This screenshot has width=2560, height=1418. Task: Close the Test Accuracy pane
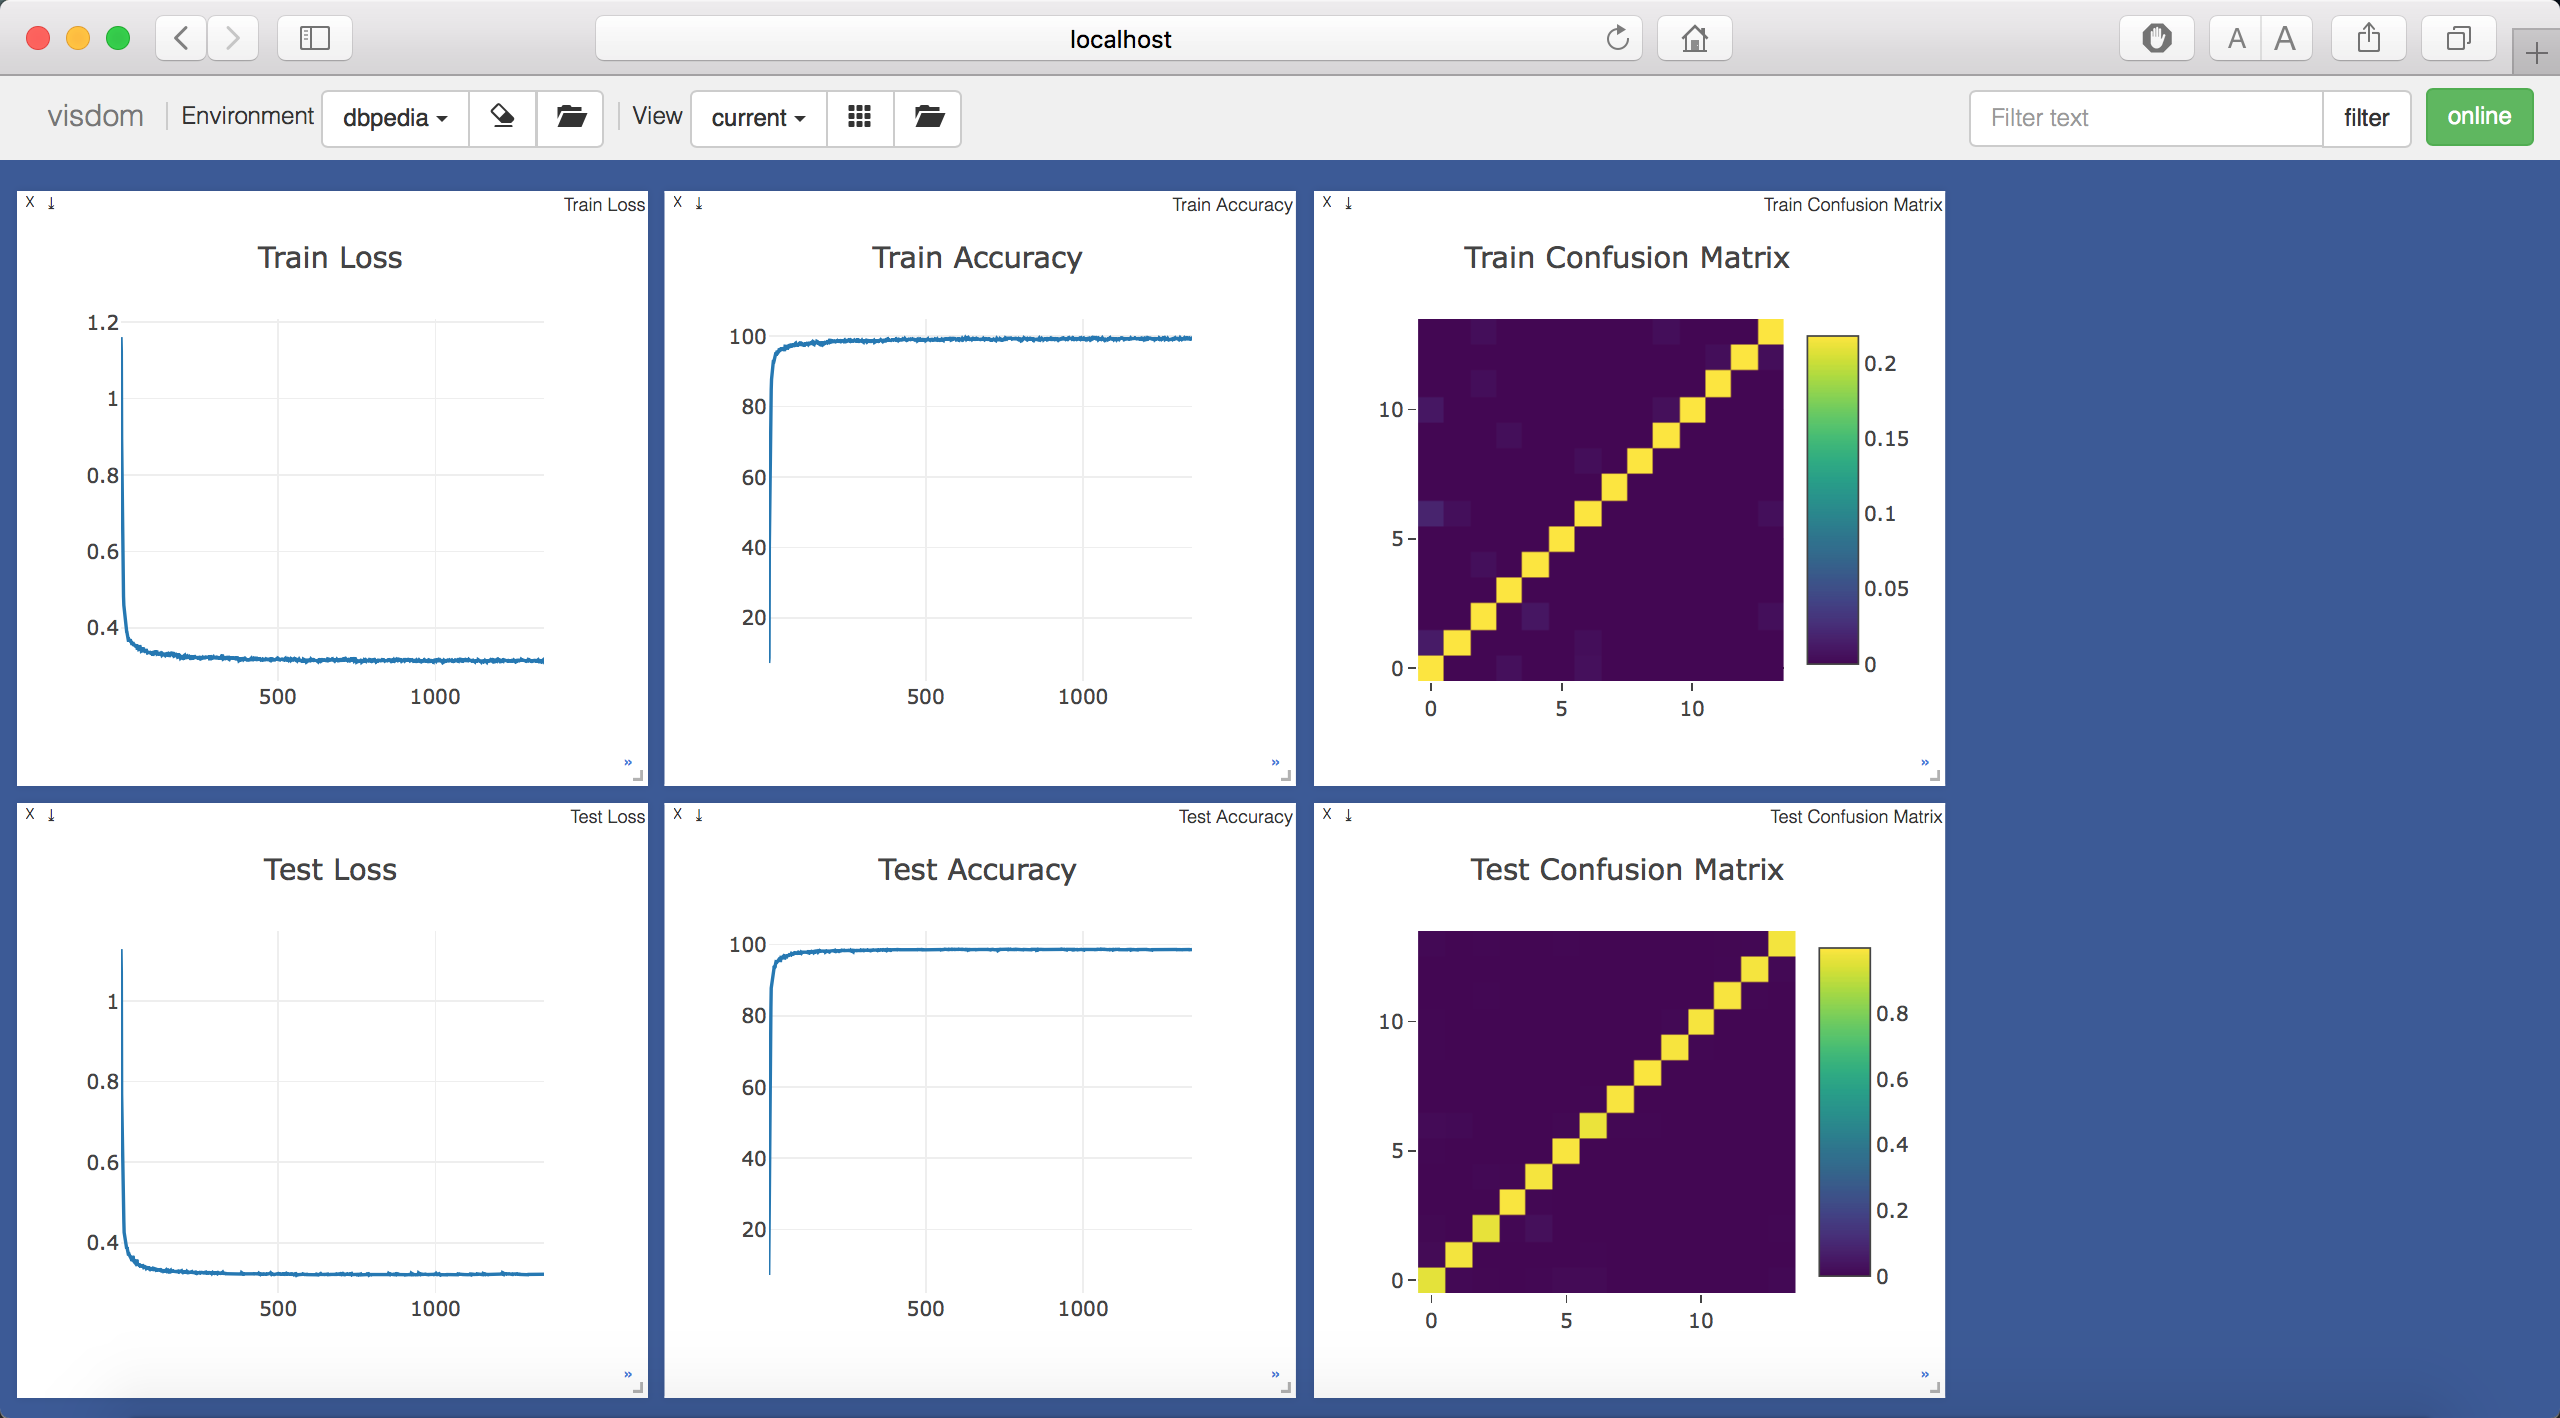click(x=678, y=814)
